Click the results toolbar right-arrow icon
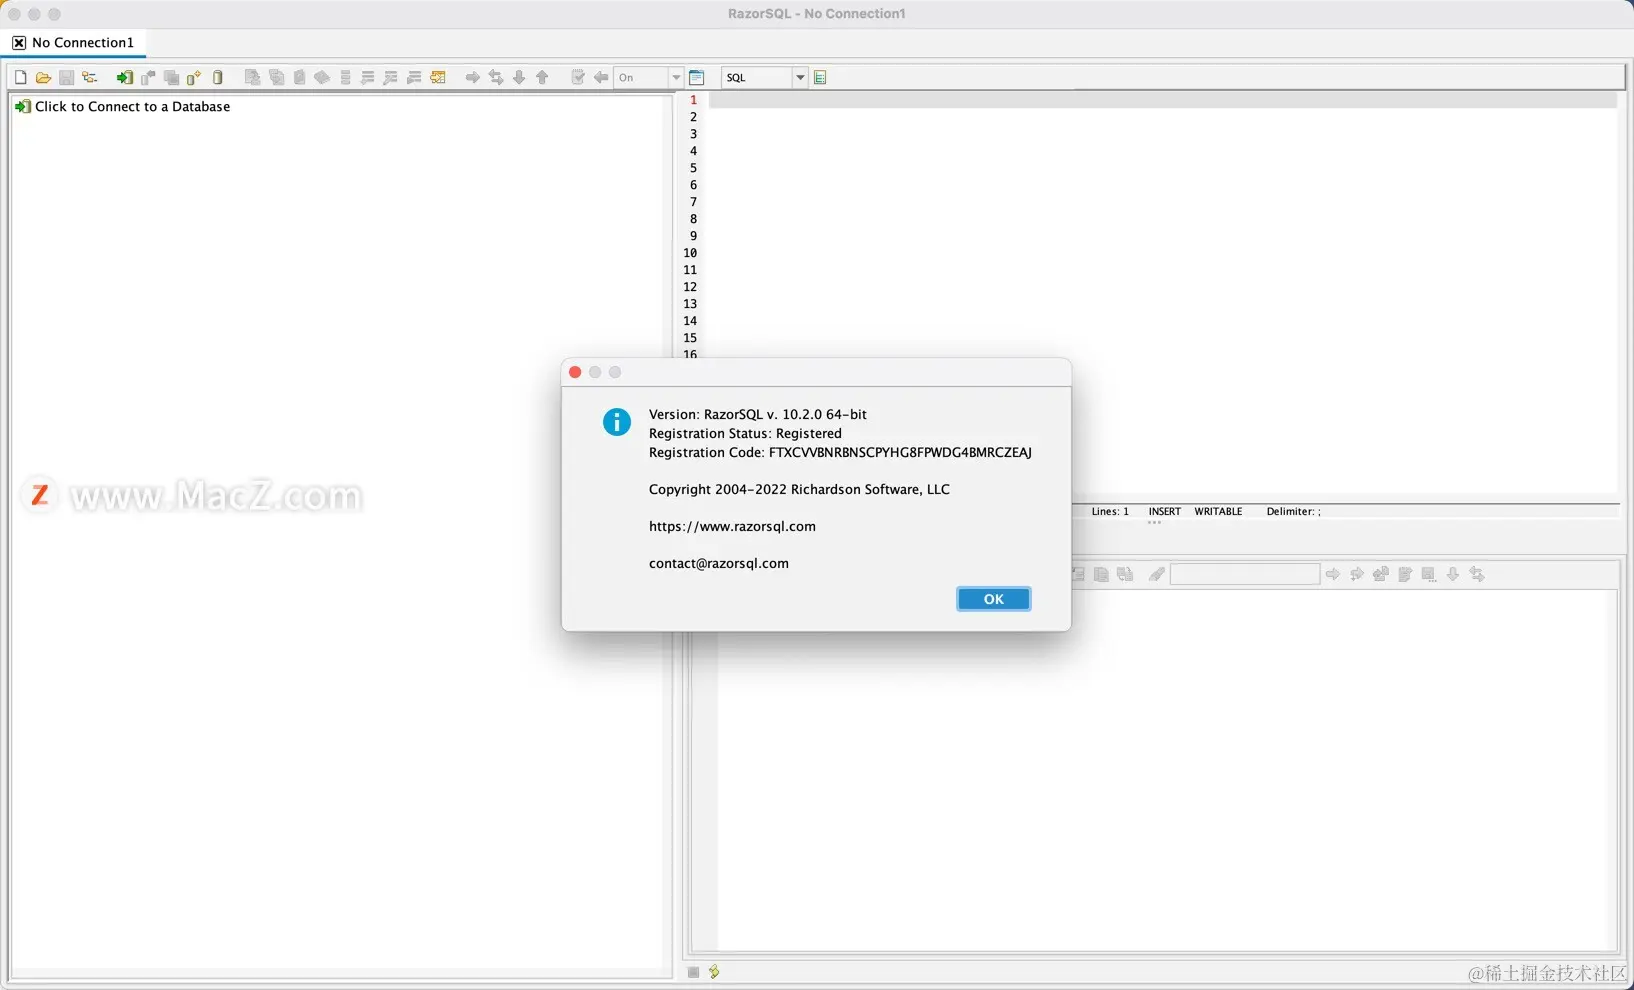Screen dimensions: 1634x990 [1332, 574]
